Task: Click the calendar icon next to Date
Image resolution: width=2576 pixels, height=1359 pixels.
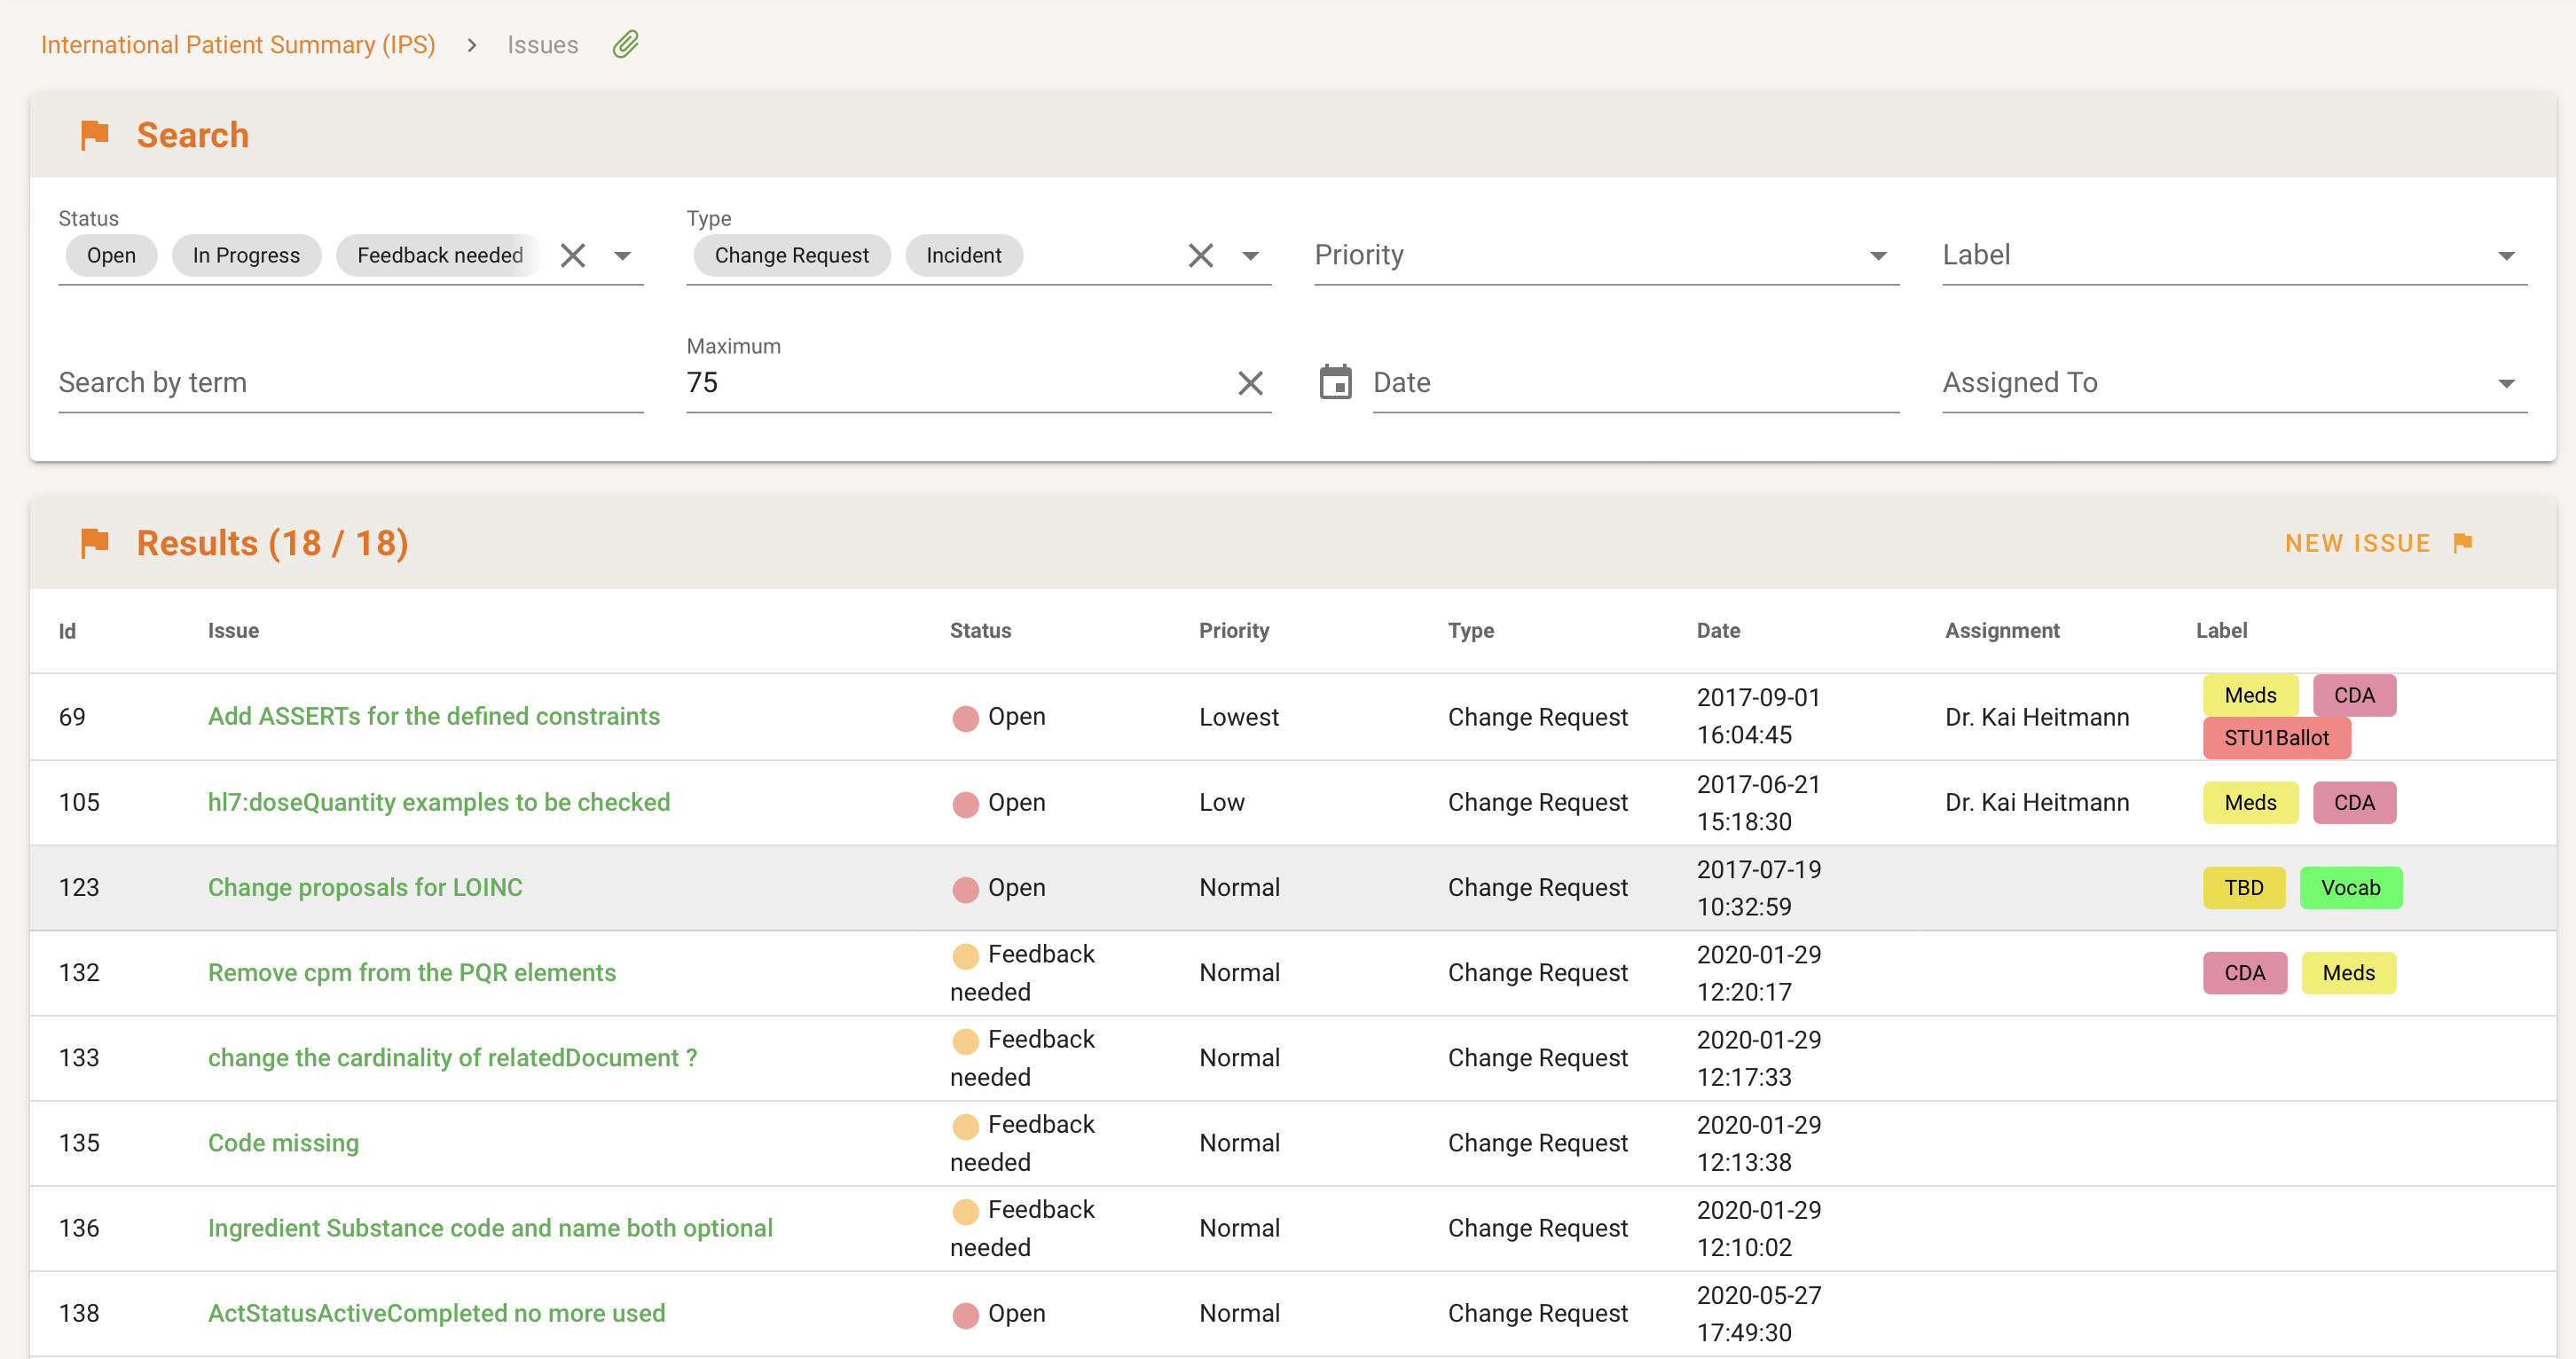Action: coord(1335,382)
